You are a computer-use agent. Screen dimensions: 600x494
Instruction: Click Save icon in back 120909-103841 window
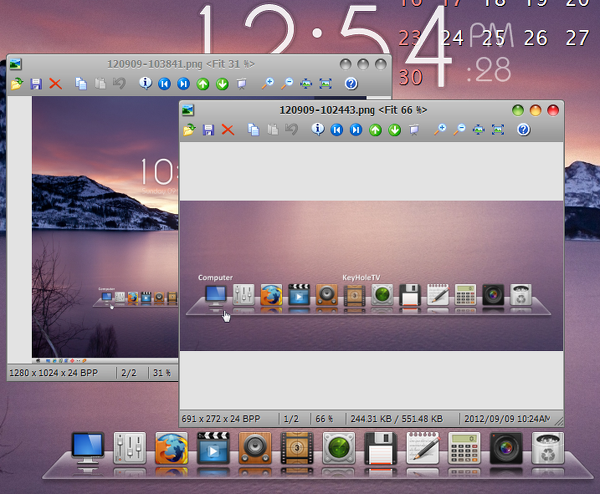(x=36, y=84)
